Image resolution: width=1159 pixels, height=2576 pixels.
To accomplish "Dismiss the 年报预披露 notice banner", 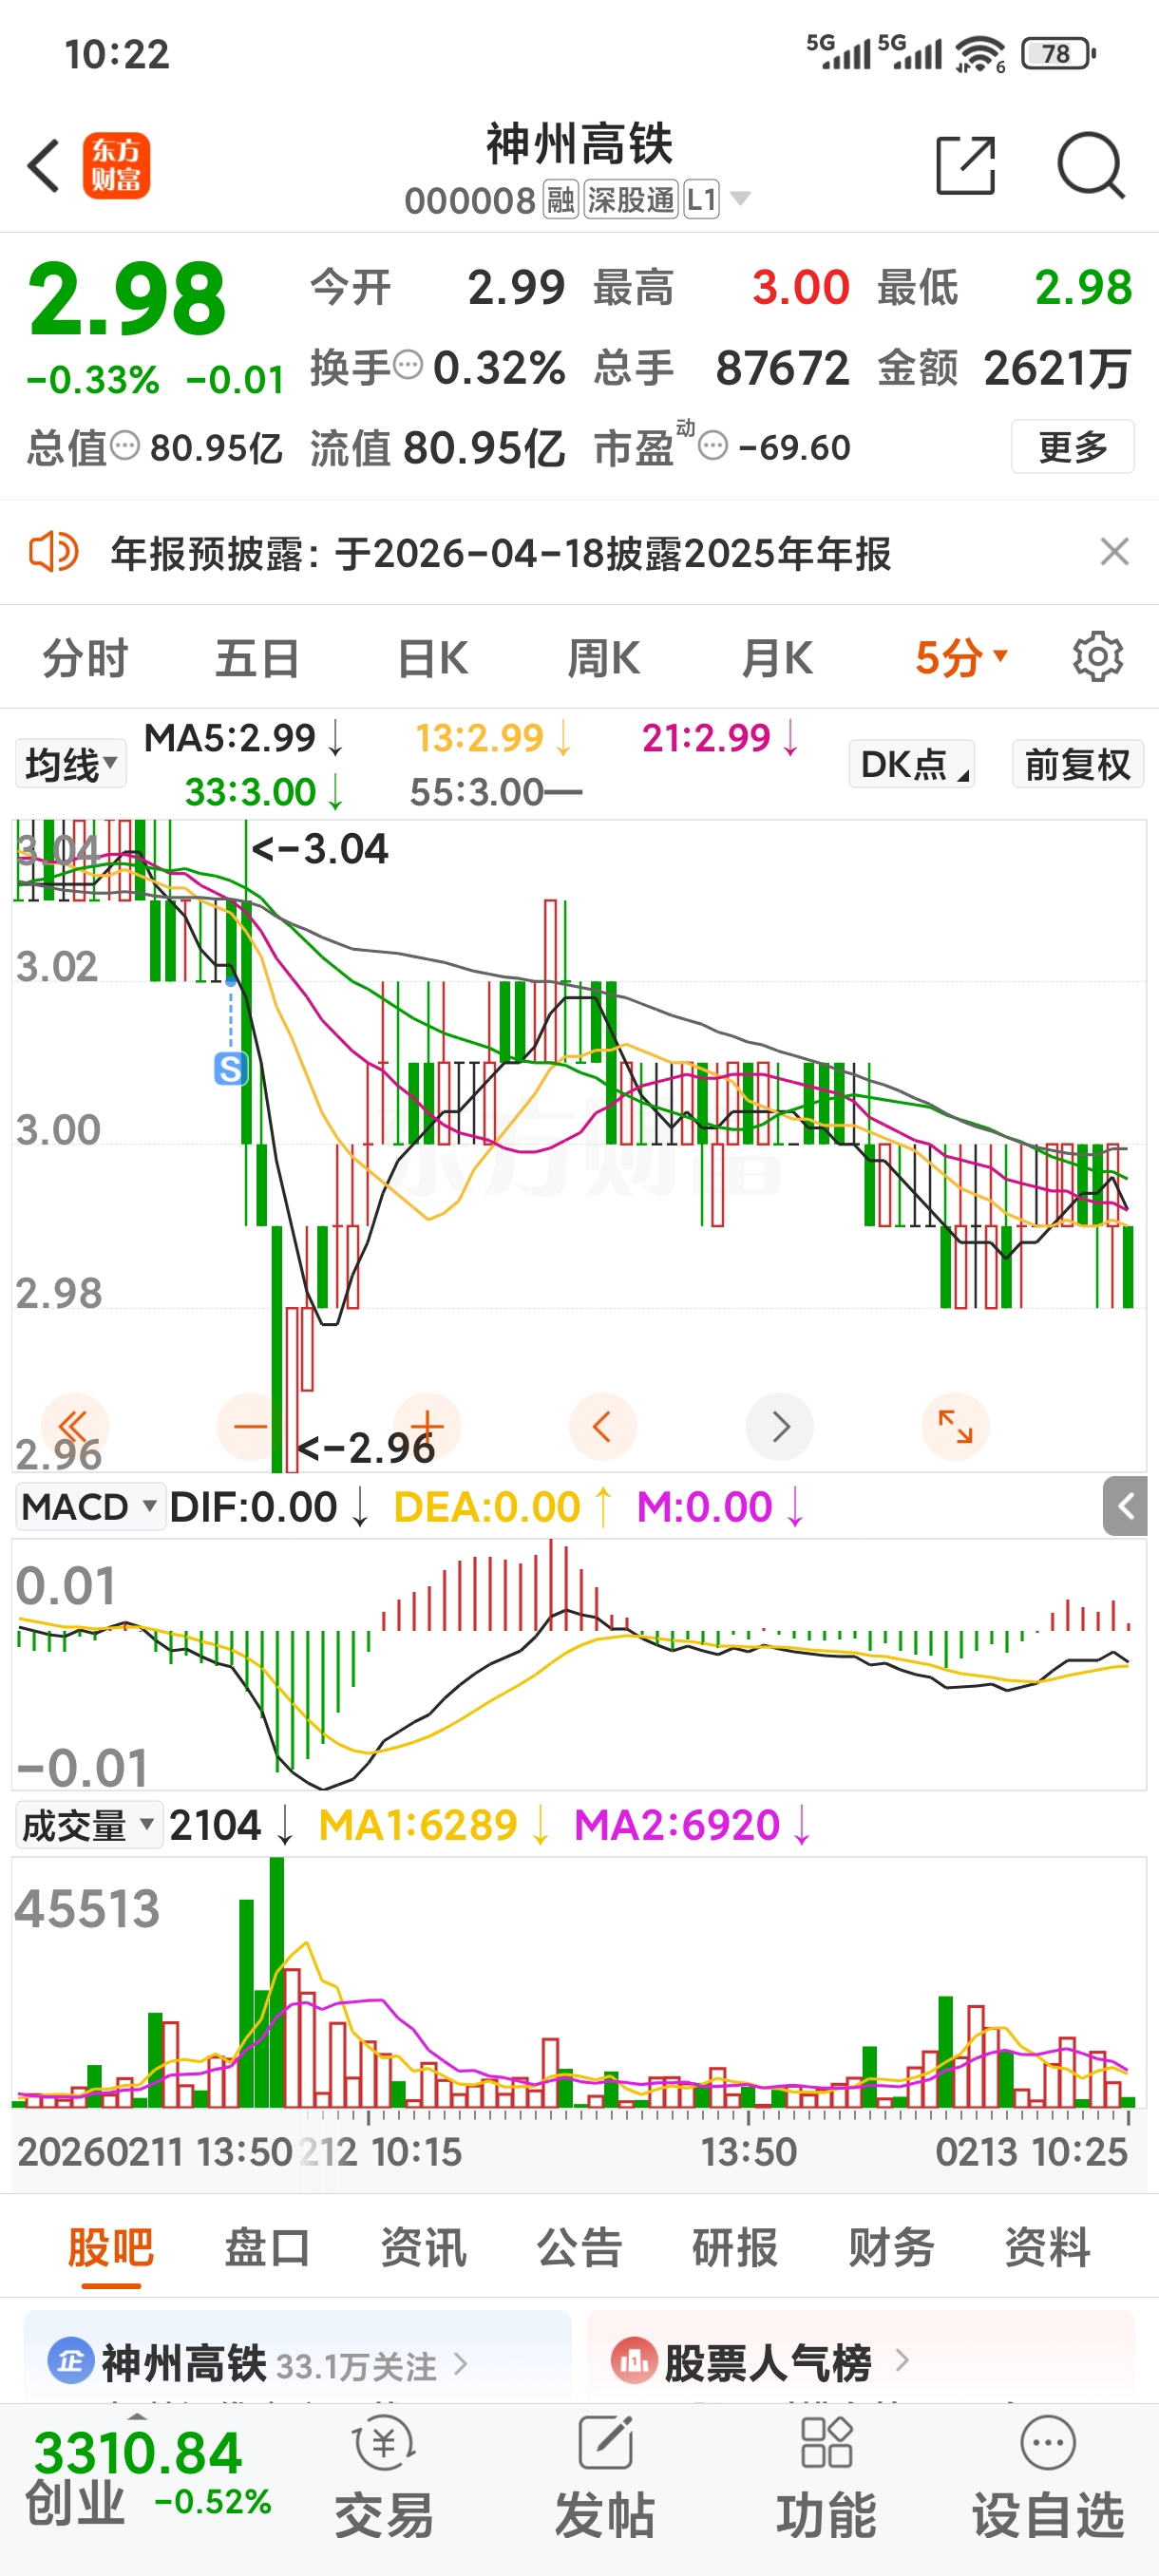I will point(1114,551).
